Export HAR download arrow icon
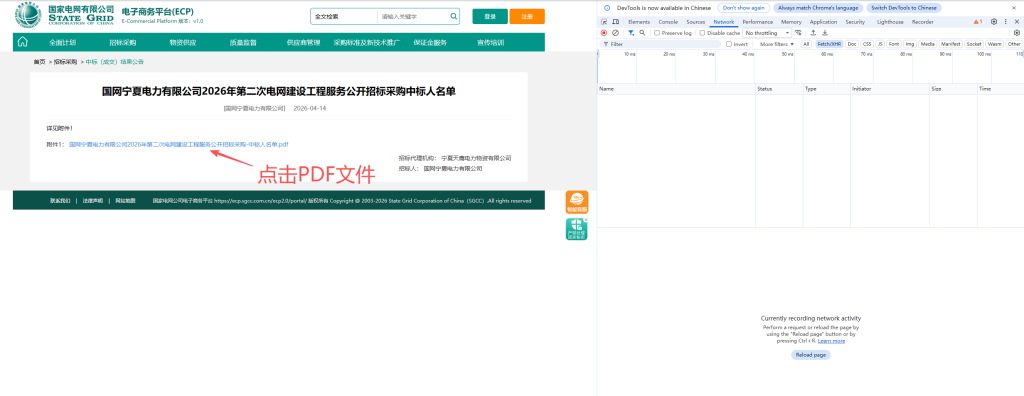Viewport: 1024px width, 396px height. (x=825, y=33)
